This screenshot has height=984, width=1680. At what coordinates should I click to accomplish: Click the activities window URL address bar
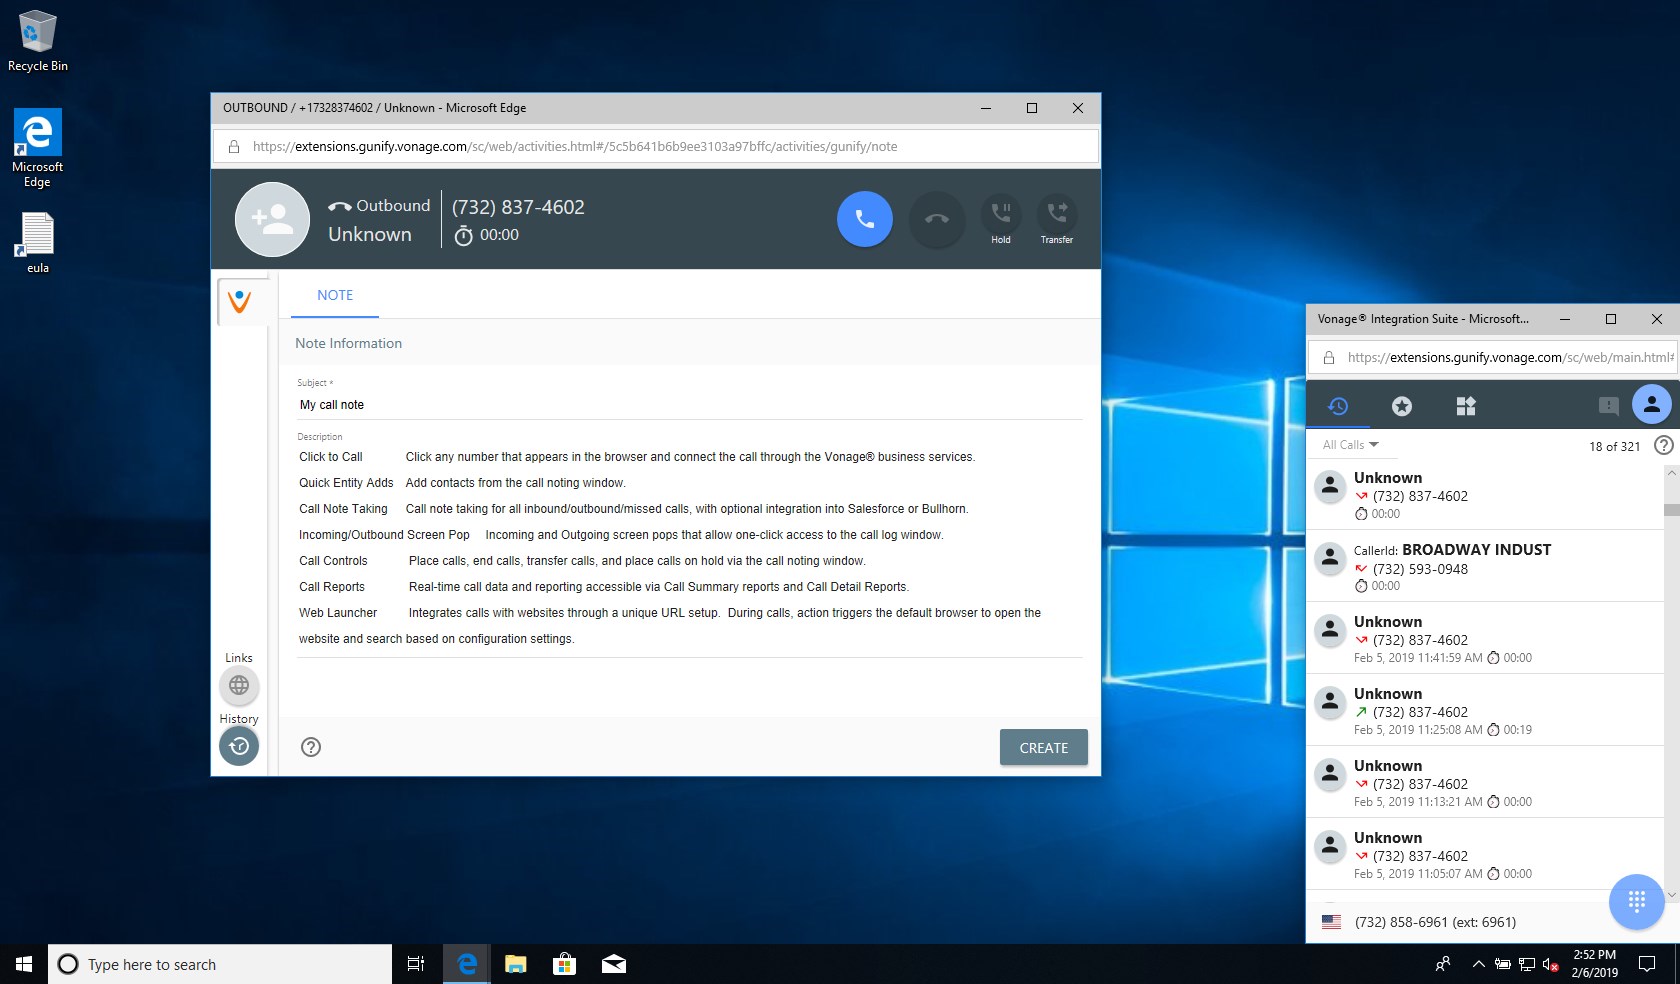(x=656, y=147)
